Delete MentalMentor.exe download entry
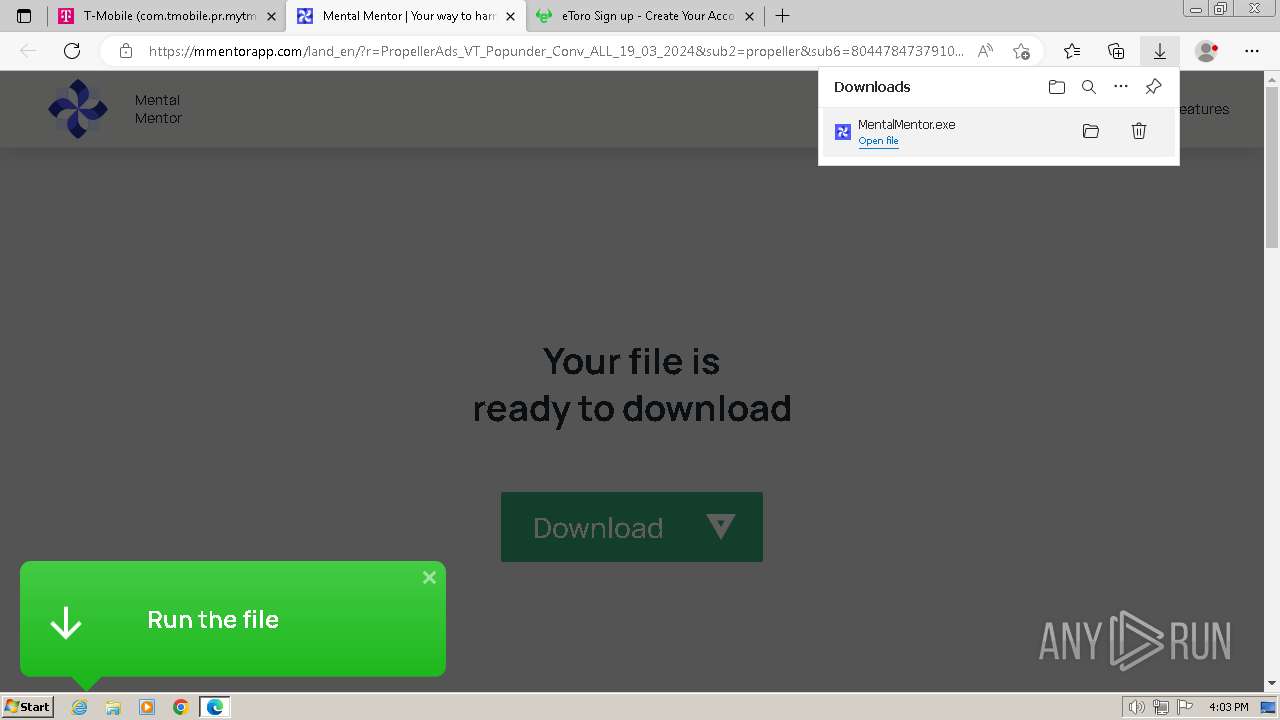Screen dimensions: 1280x720 point(1139,131)
